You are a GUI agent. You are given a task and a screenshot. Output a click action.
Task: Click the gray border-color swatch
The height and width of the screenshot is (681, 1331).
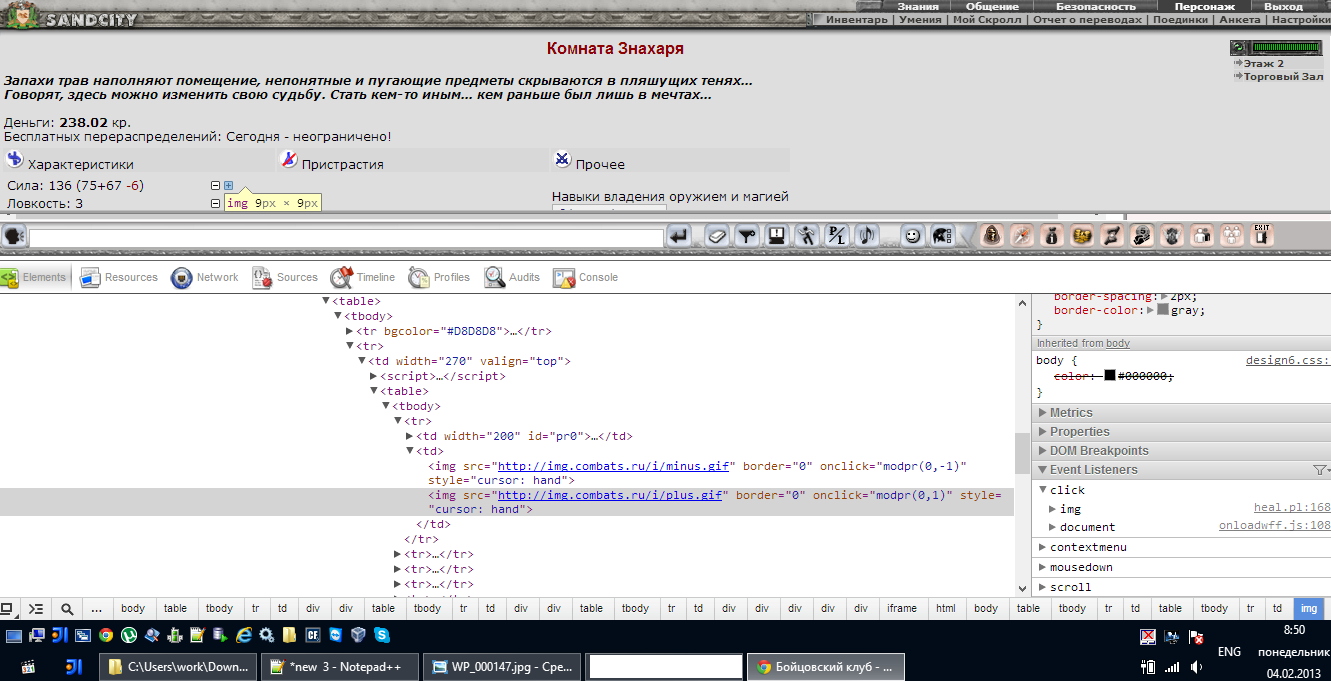coord(1163,310)
